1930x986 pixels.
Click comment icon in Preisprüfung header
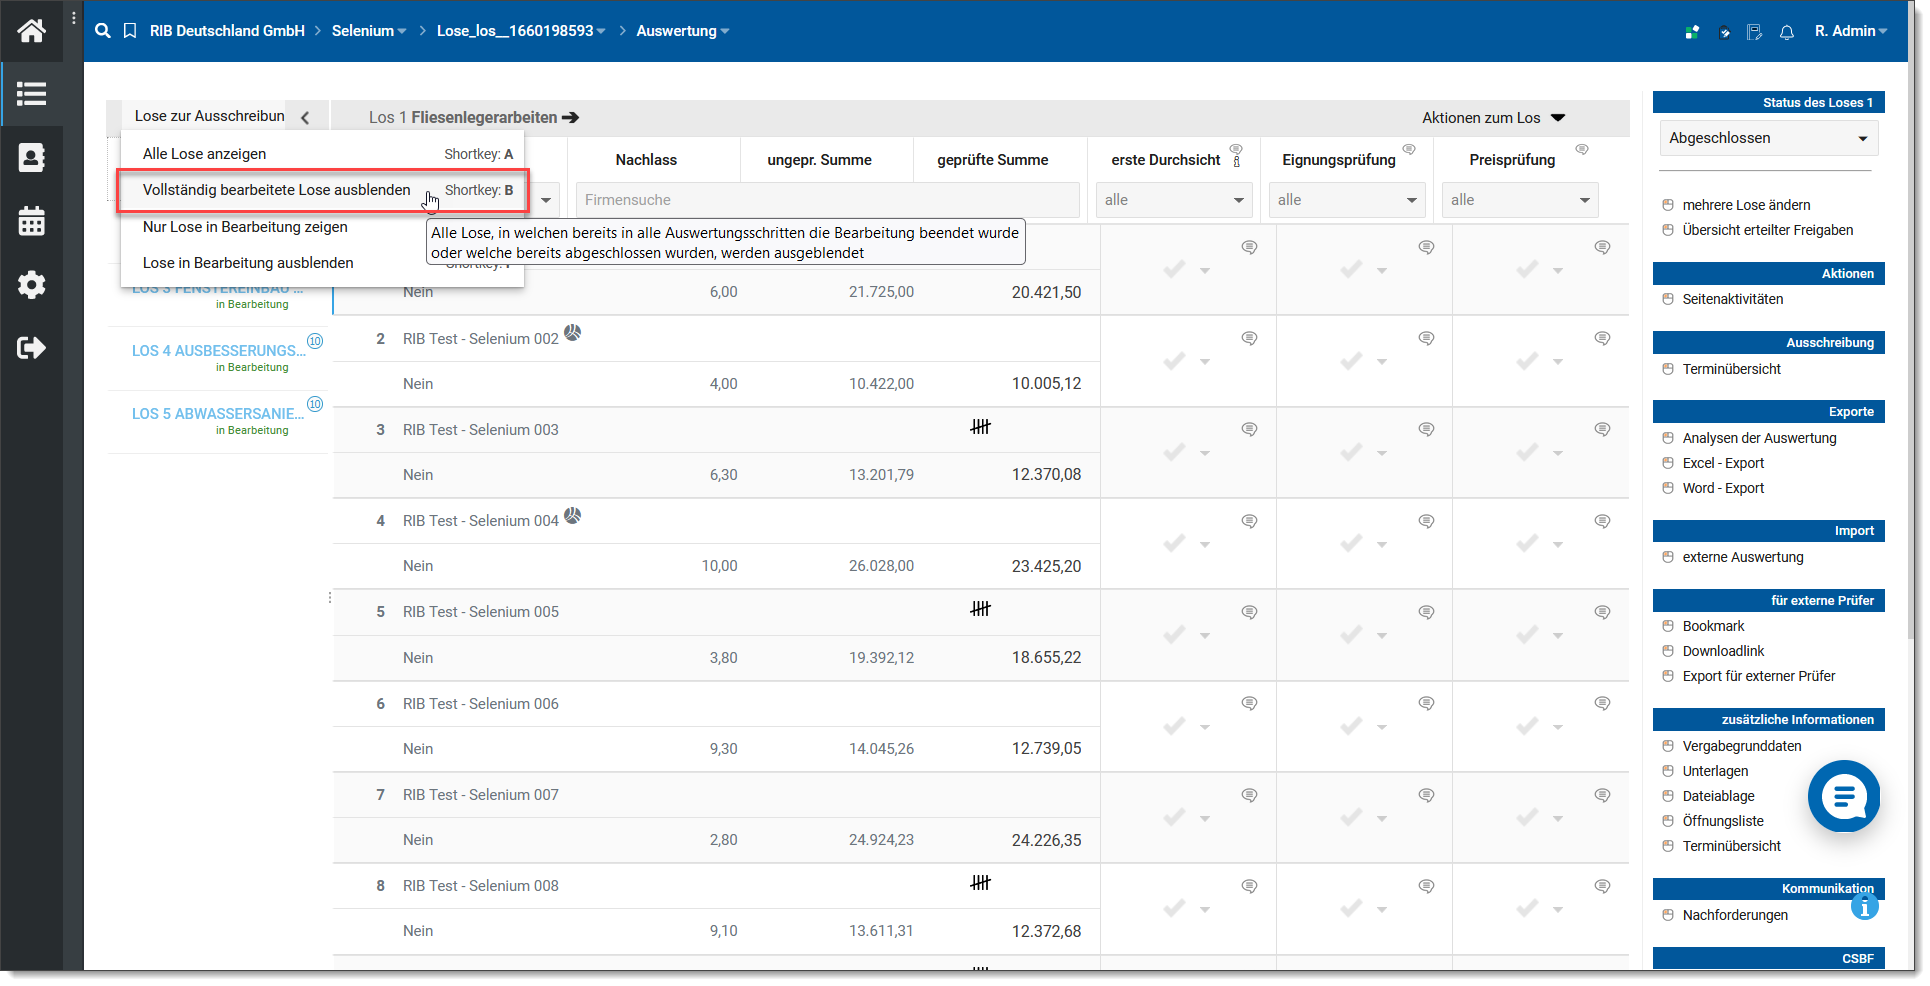[1582, 149]
